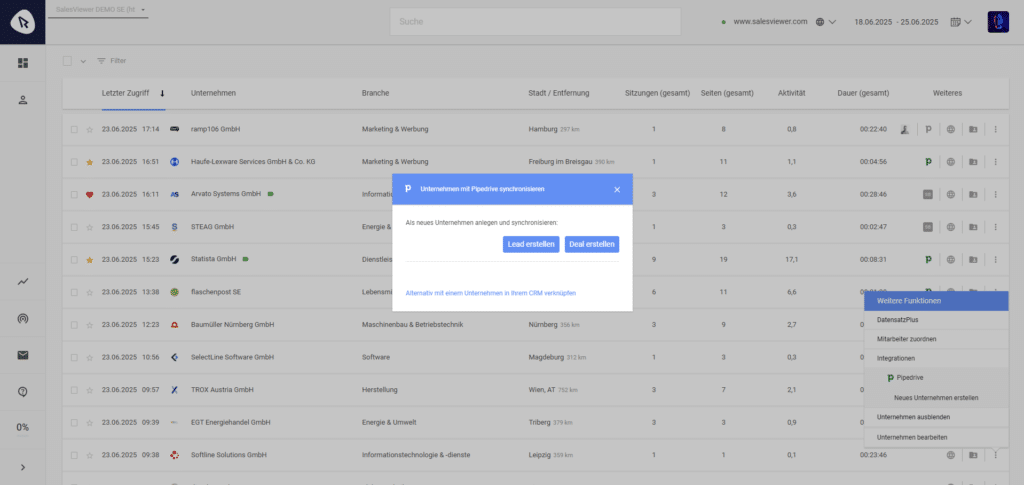Open the three-dot menu on Statista row
Image resolution: width=1024 pixels, height=485 pixels.
point(995,260)
